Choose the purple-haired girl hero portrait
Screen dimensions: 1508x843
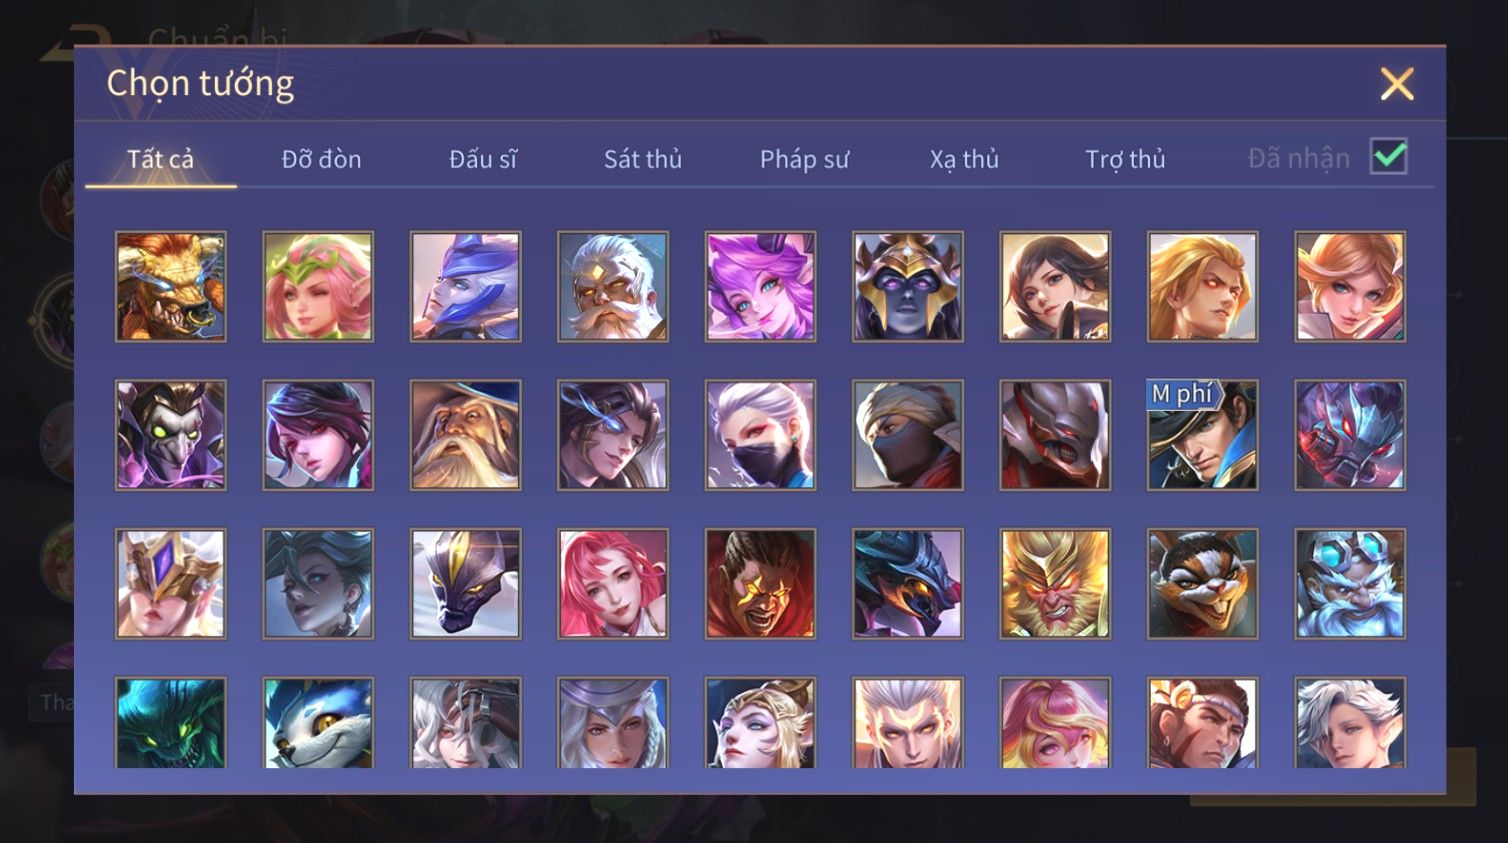760,287
